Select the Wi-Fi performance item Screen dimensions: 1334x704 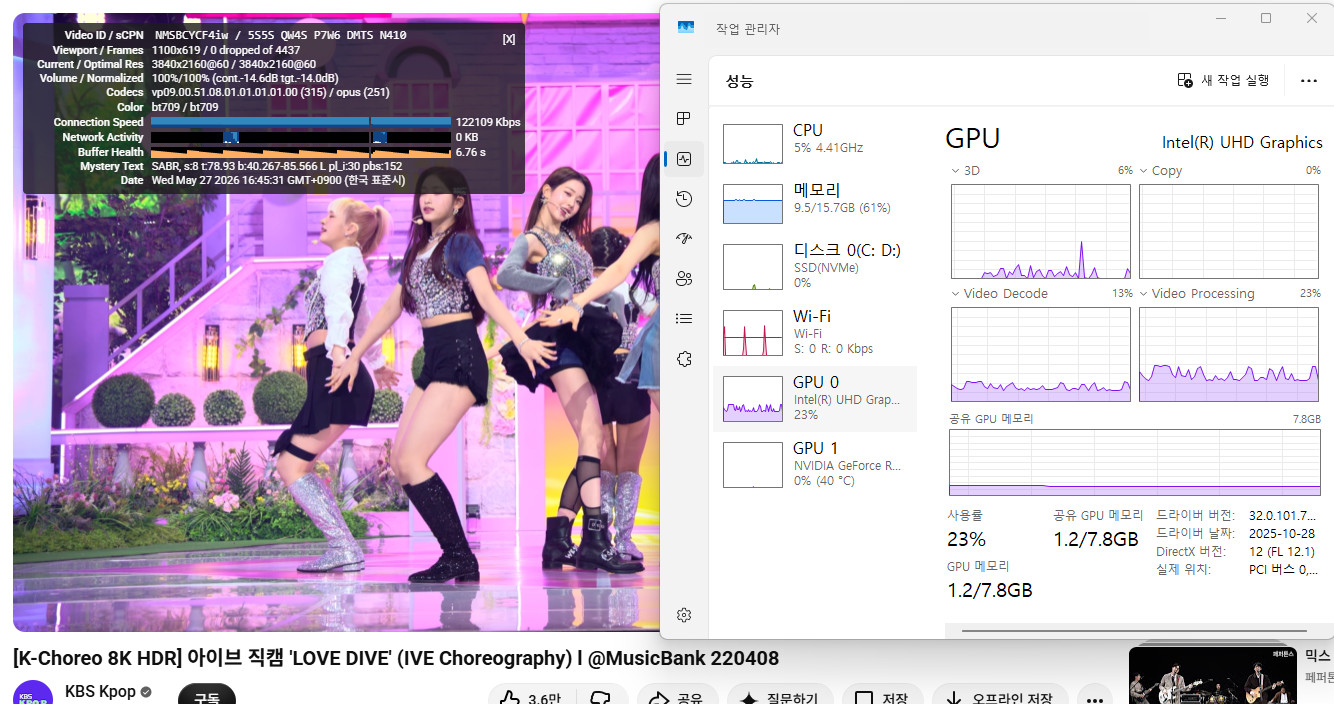(x=815, y=332)
